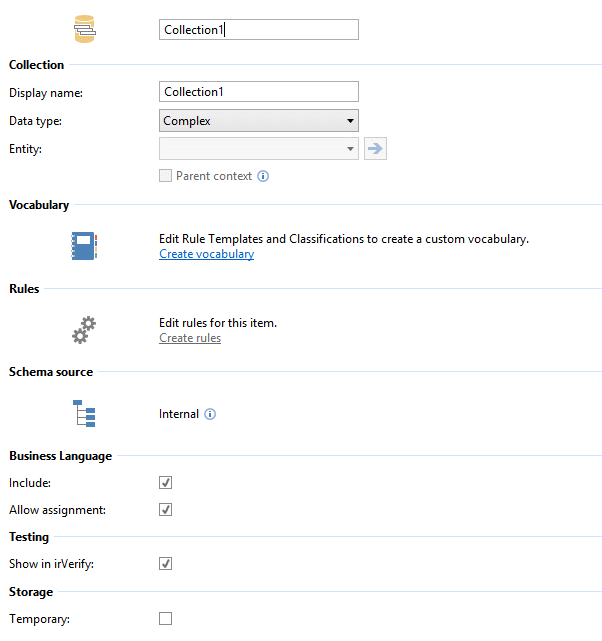Image resolution: width=602 pixels, height=641 pixels.
Task: Enable the Temporary storage checkbox
Action: click(166, 619)
